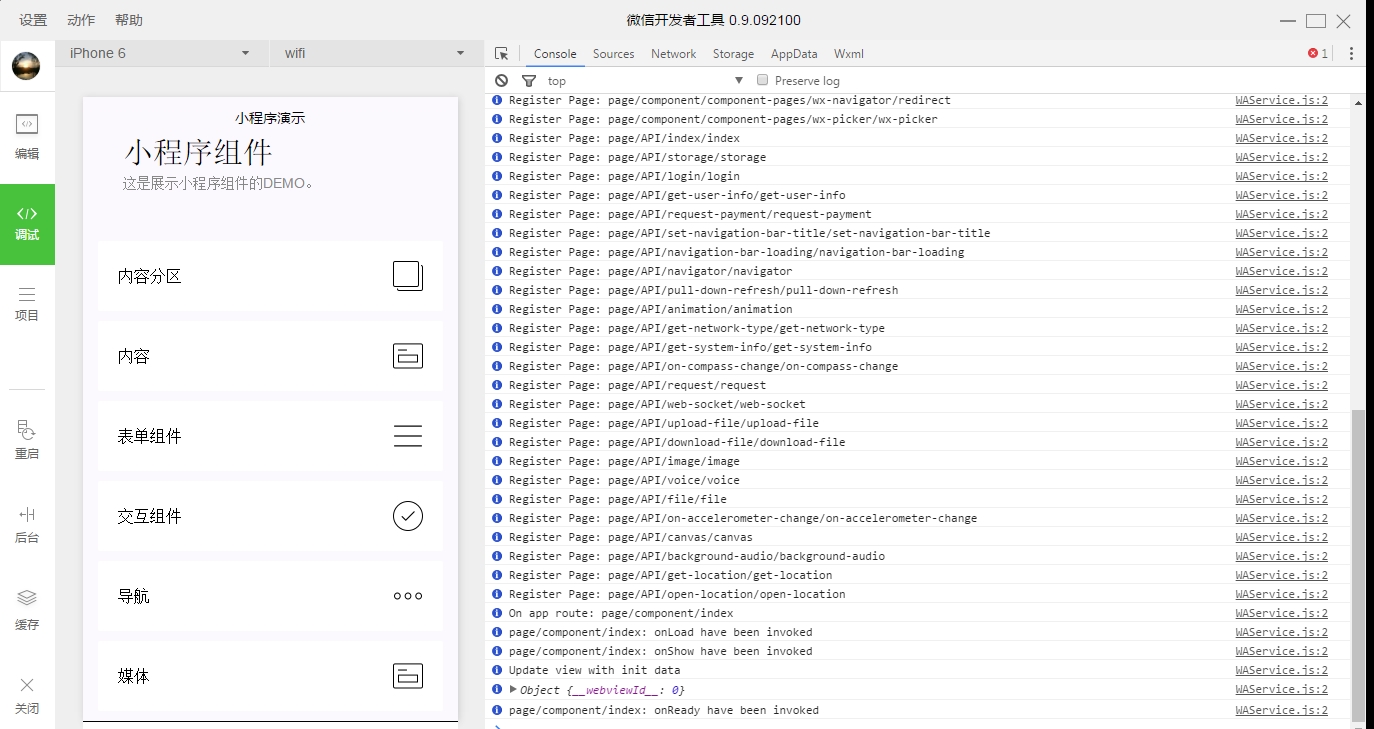Open the console filter funnel icon
The width and height of the screenshot is (1374, 729).
[529, 81]
